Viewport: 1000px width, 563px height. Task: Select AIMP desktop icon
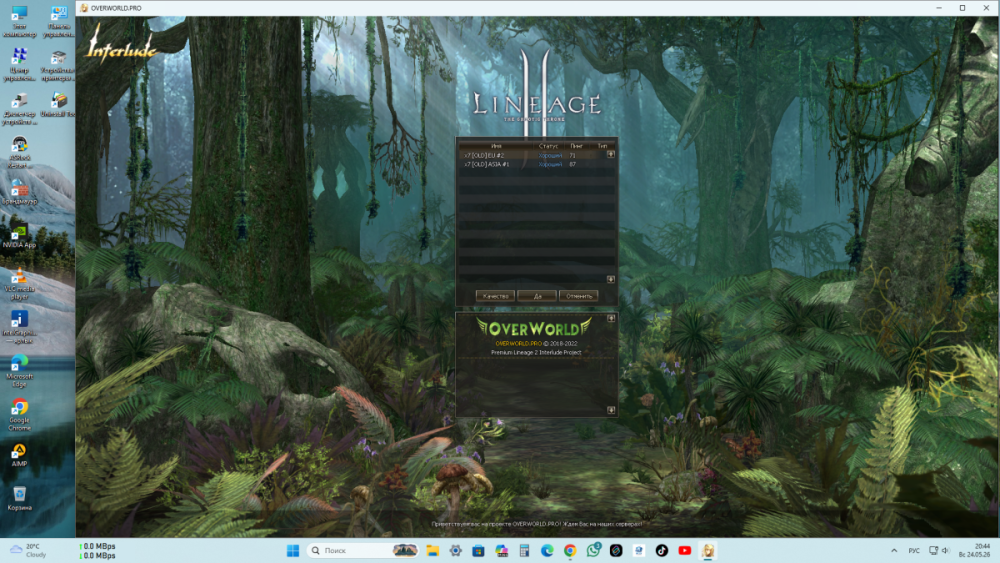[x=19, y=455]
